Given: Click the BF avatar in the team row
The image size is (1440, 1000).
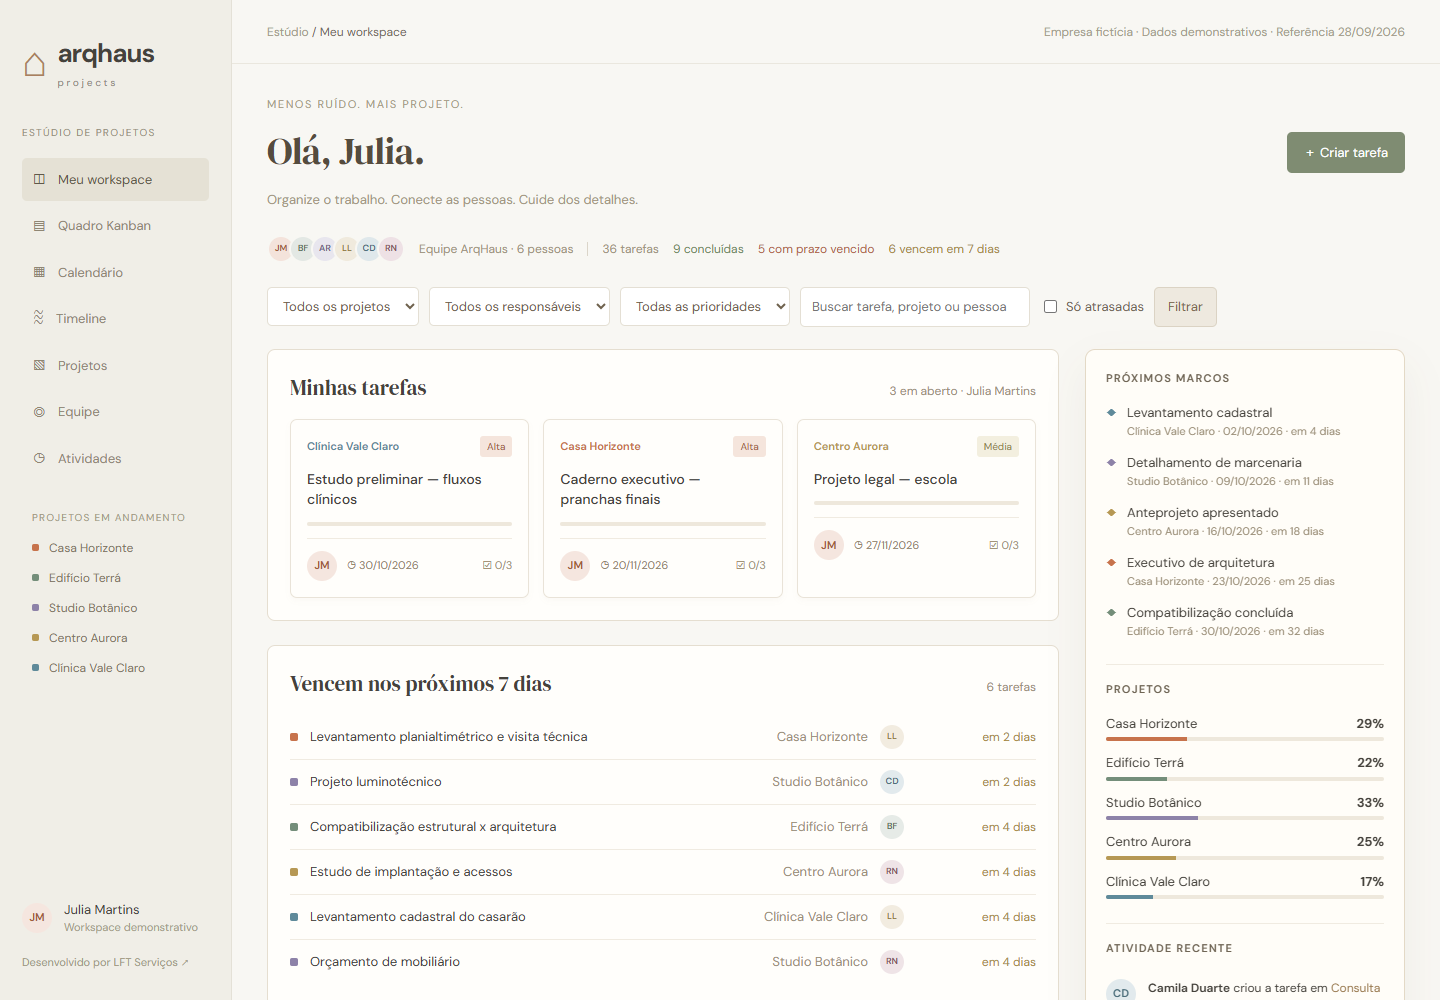Looking at the screenshot, I should click(303, 249).
